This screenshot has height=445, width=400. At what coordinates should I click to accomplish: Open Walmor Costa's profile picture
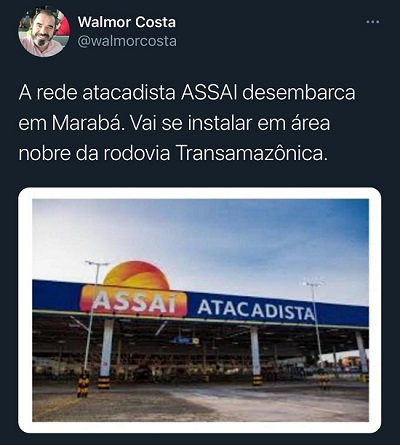click(44, 31)
